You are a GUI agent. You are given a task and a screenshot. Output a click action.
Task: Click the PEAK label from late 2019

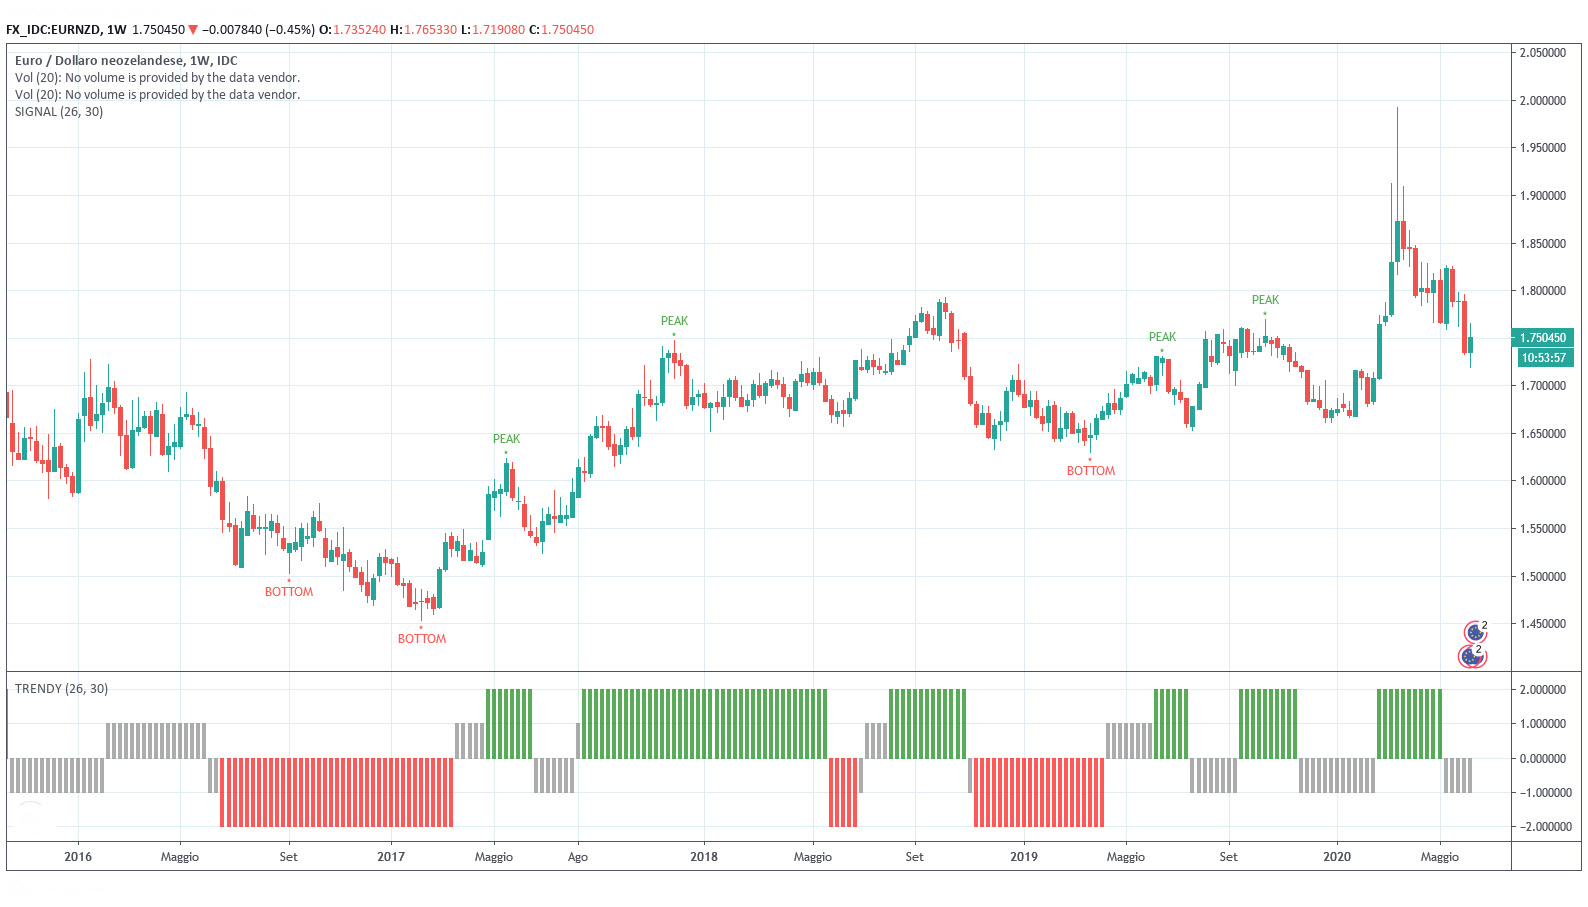click(x=1265, y=300)
